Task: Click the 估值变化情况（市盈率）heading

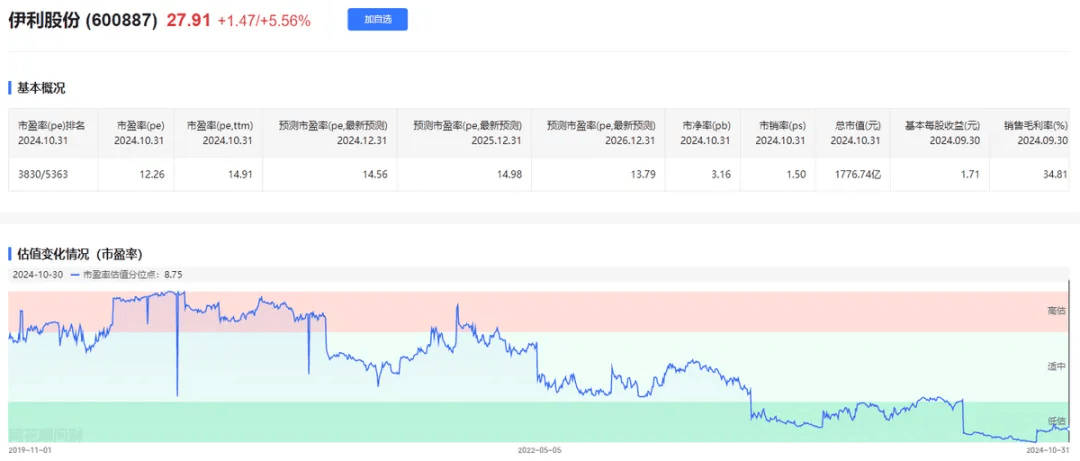Action: (x=79, y=253)
